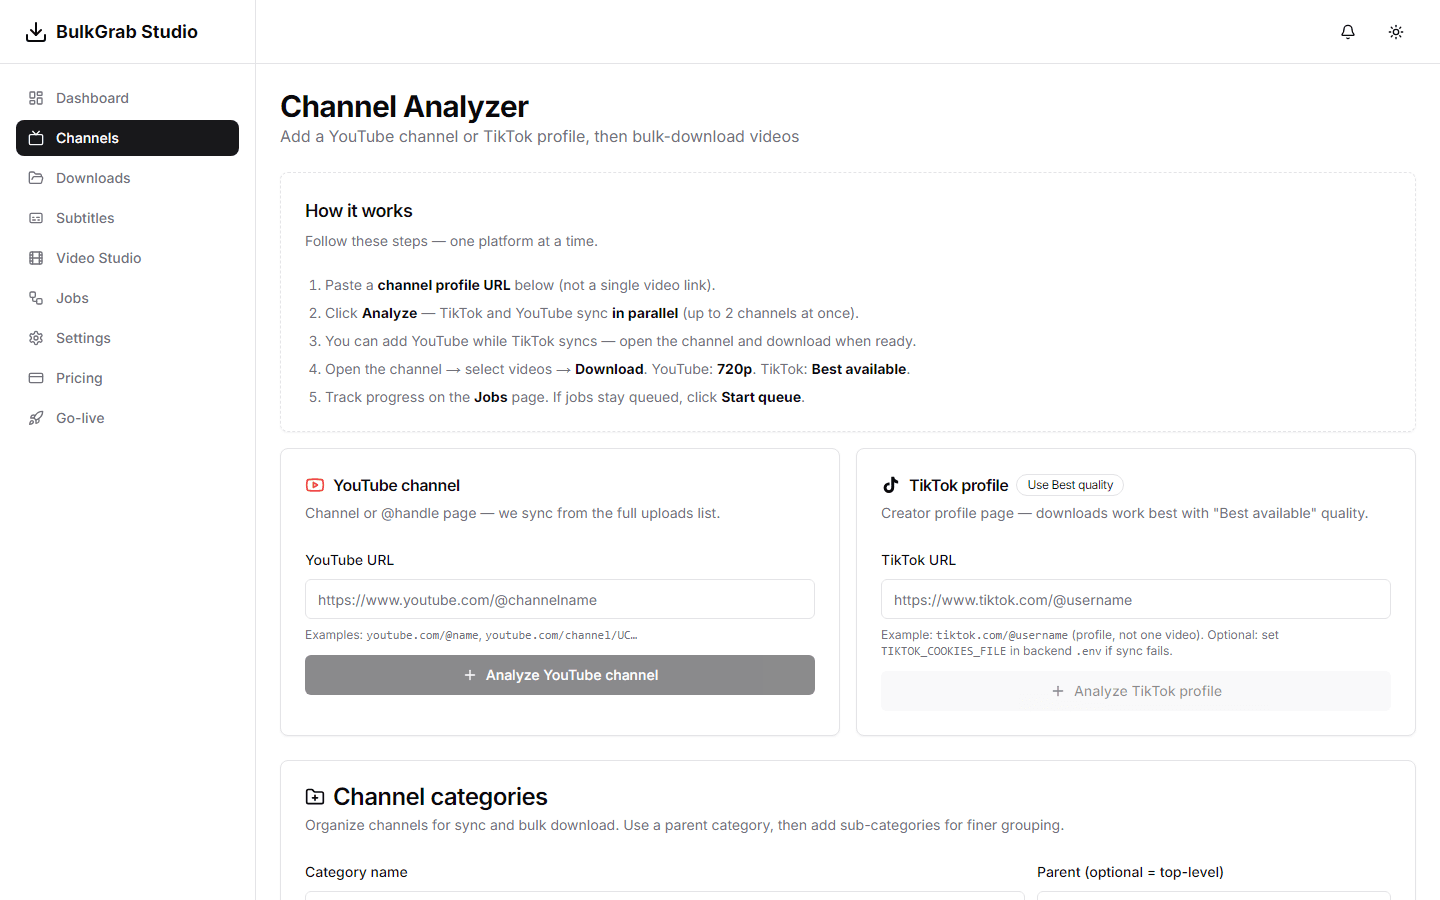
Task: Click the bold 'in parallel' text
Action: point(645,313)
